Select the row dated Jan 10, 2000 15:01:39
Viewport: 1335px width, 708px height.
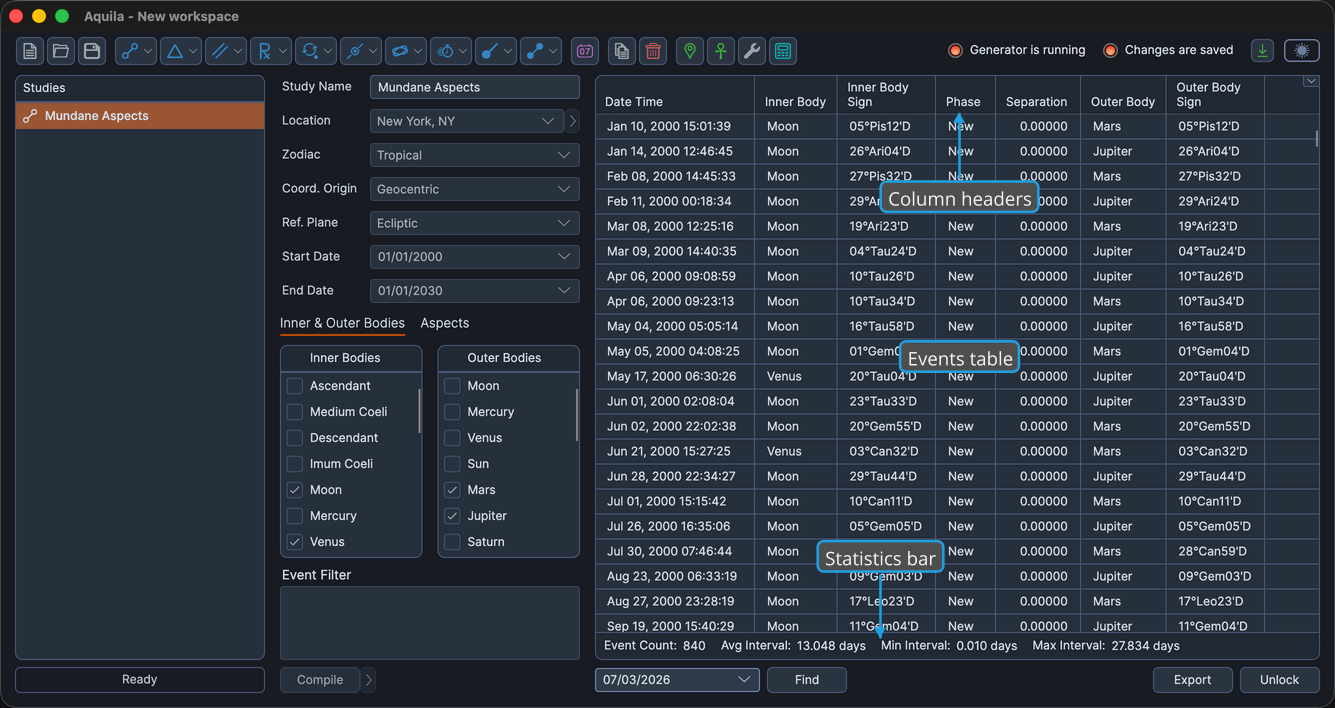point(958,127)
